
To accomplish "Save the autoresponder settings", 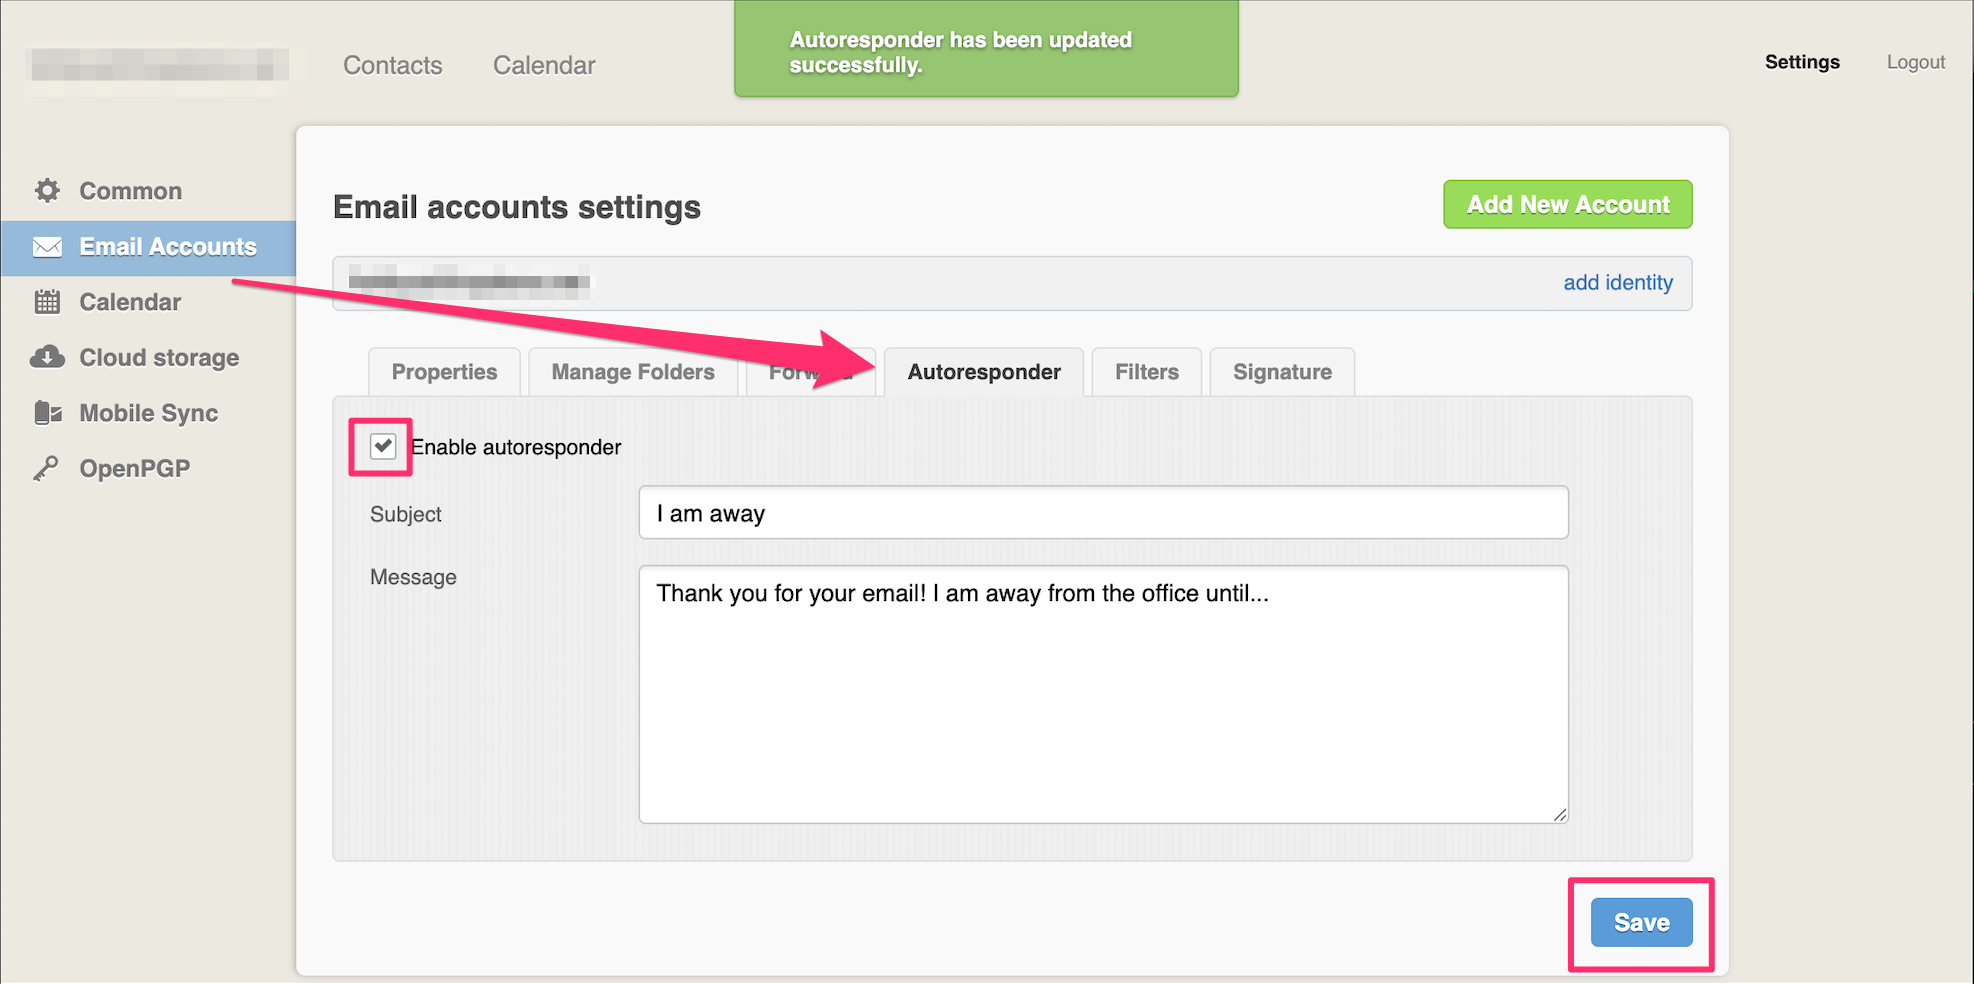I will point(1641,922).
